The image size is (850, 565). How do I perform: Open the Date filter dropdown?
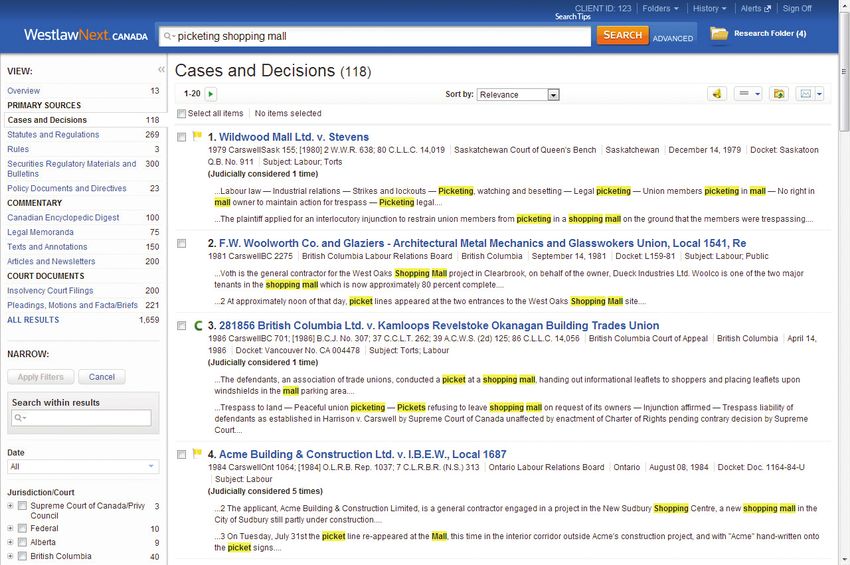tap(83, 466)
